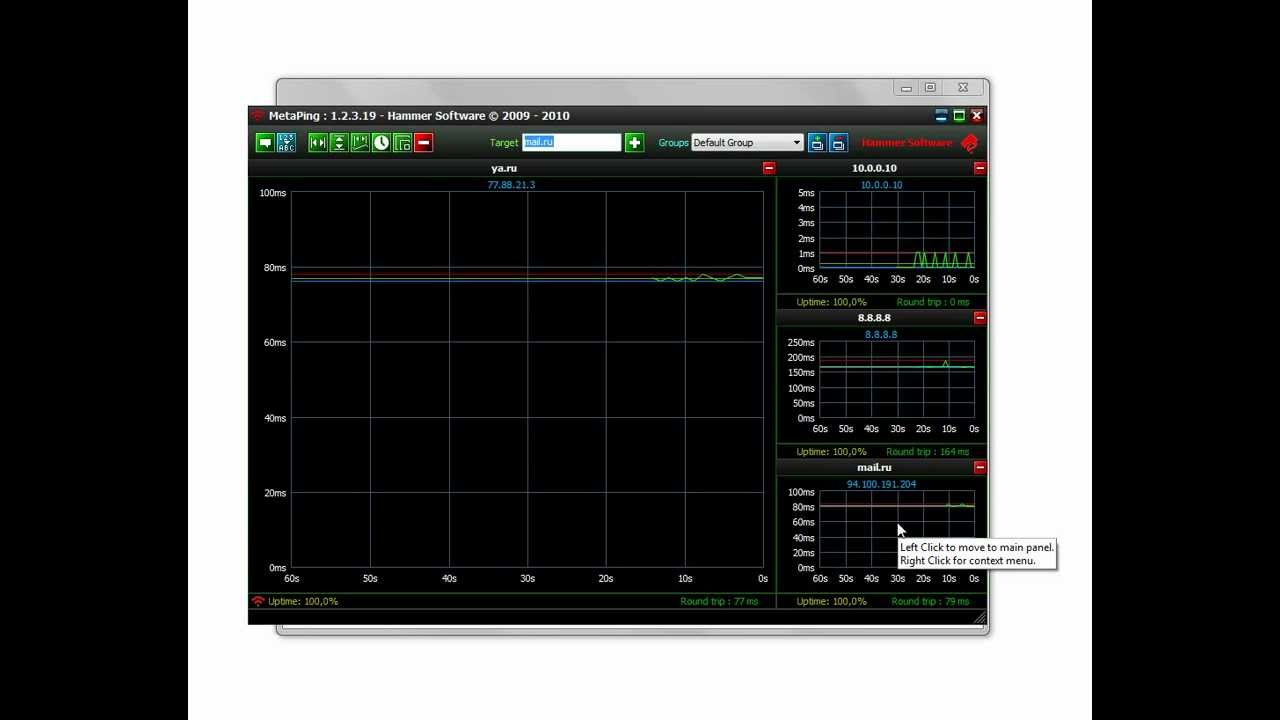This screenshot has height=720, width=1280.
Task: Click the mail.ru mini graph
Action: (x=897, y=530)
